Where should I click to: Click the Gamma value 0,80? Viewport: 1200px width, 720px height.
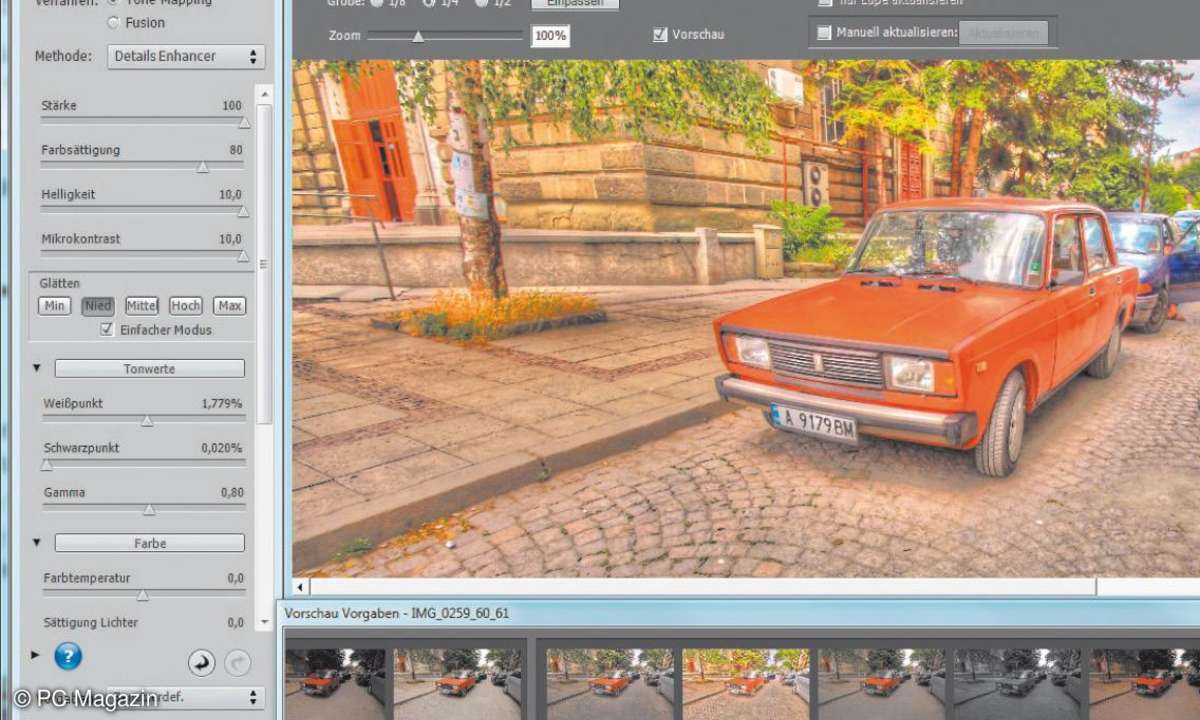[232, 492]
